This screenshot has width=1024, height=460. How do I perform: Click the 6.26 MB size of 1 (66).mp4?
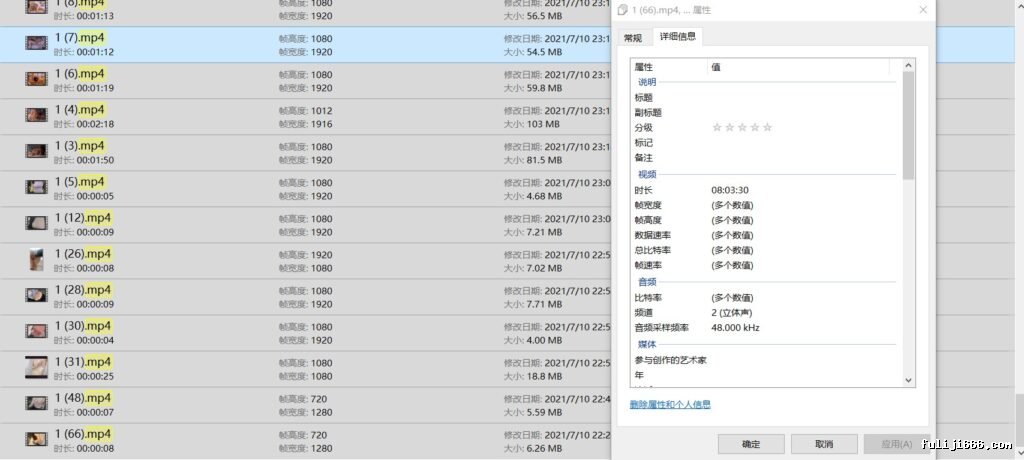544,448
